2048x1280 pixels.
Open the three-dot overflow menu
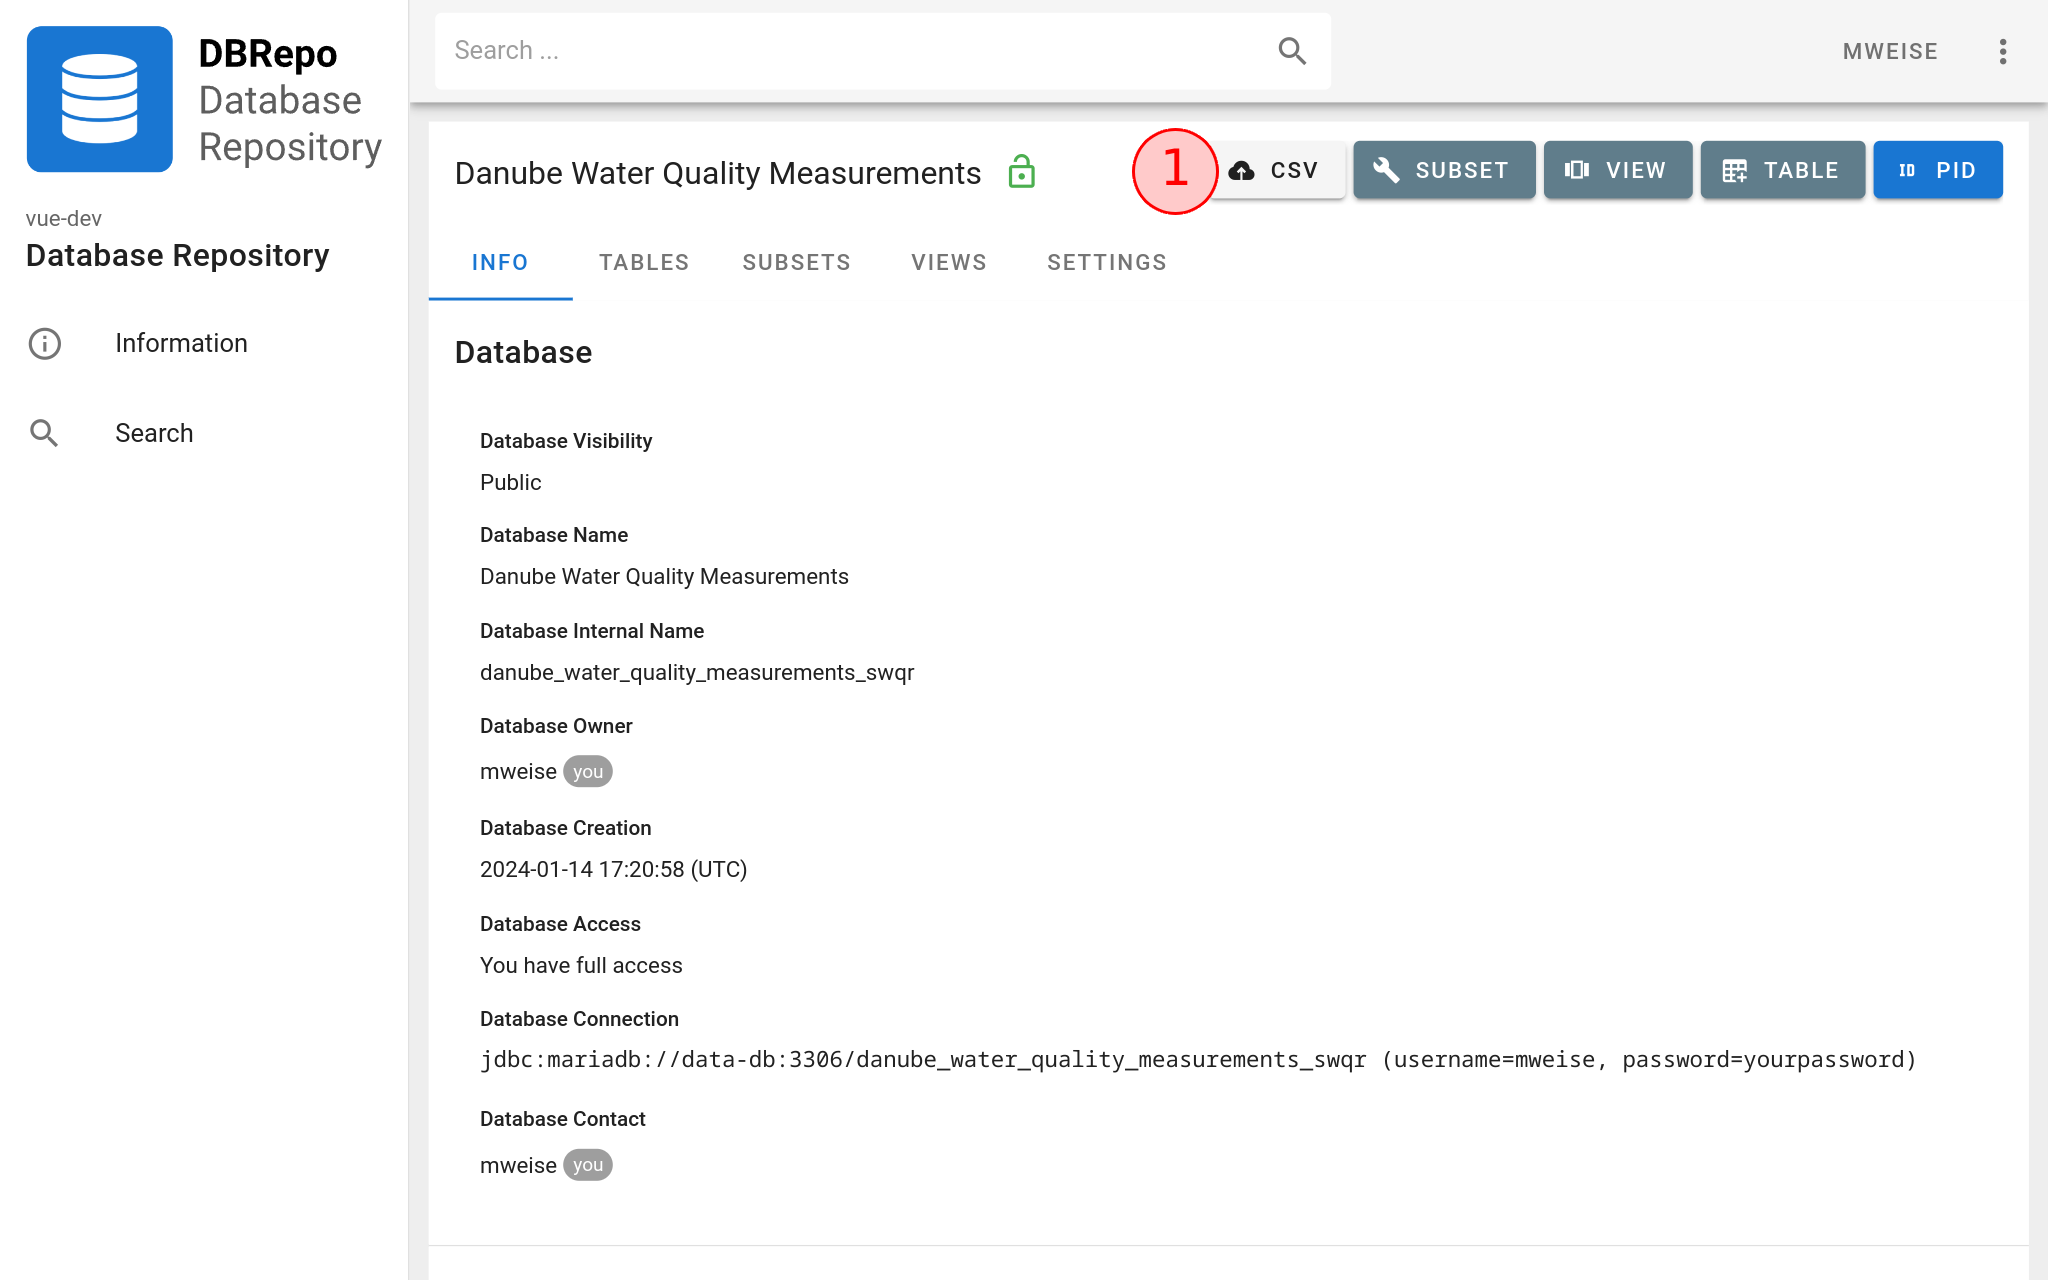pos(2002,51)
